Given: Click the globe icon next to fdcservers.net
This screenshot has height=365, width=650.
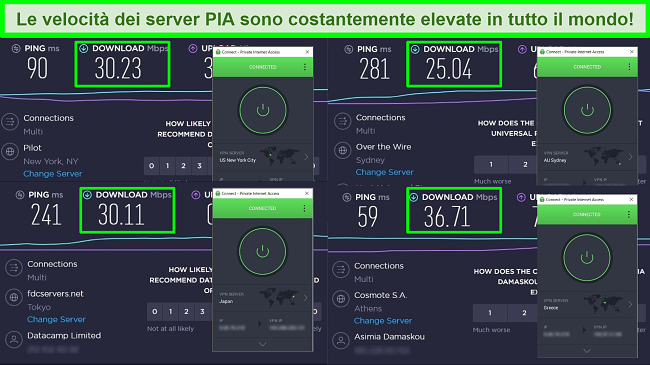Looking at the screenshot, I should 14,297.
